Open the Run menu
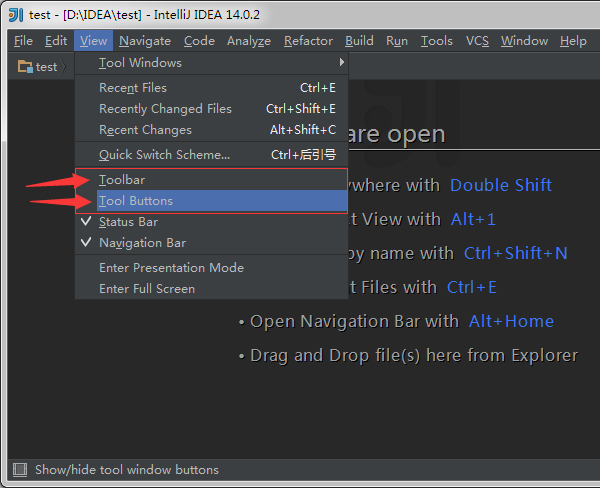Viewport: 600px width, 488px height. click(x=397, y=41)
